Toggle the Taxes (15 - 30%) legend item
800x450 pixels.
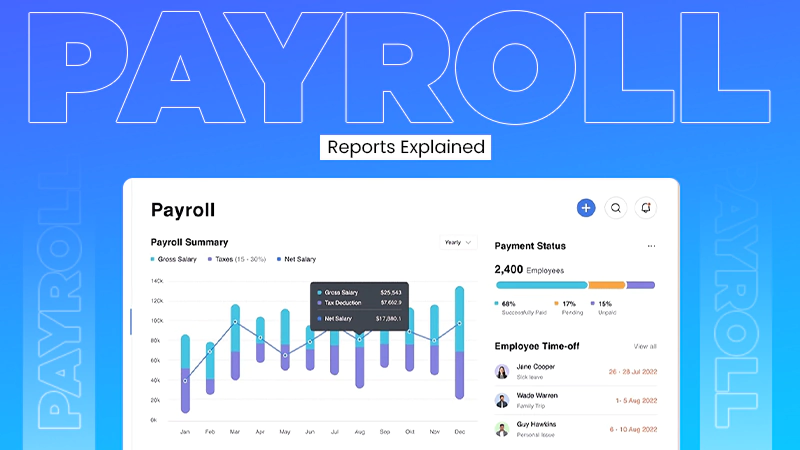click(237, 259)
